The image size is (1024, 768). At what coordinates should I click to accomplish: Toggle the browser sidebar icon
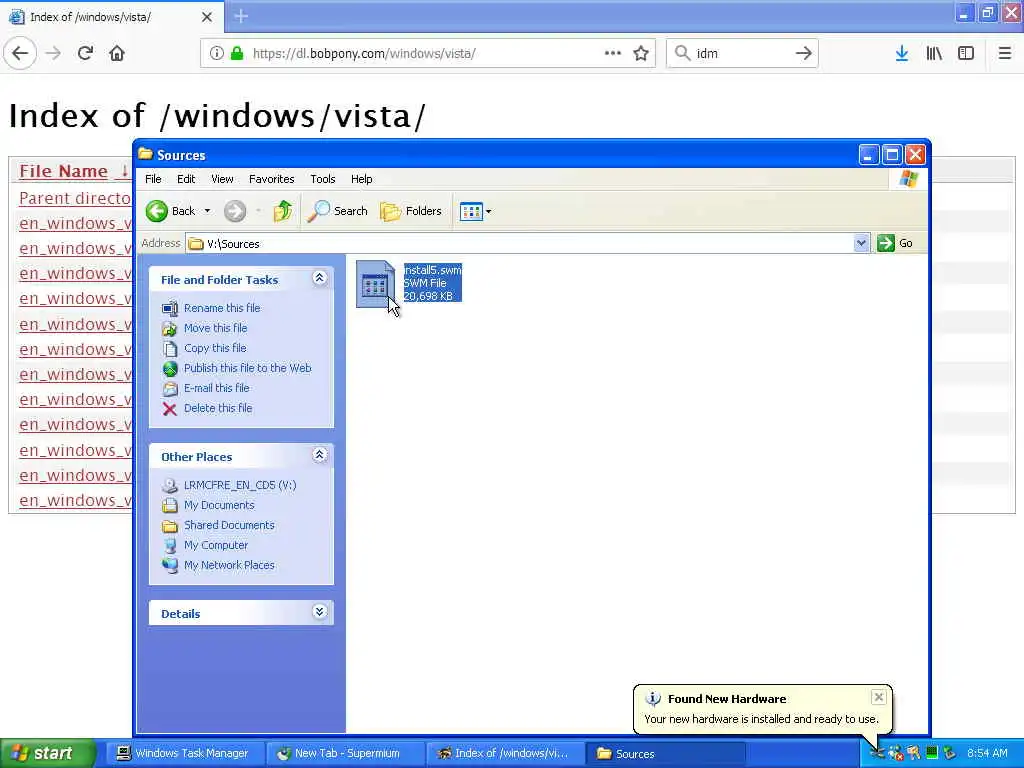click(966, 53)
